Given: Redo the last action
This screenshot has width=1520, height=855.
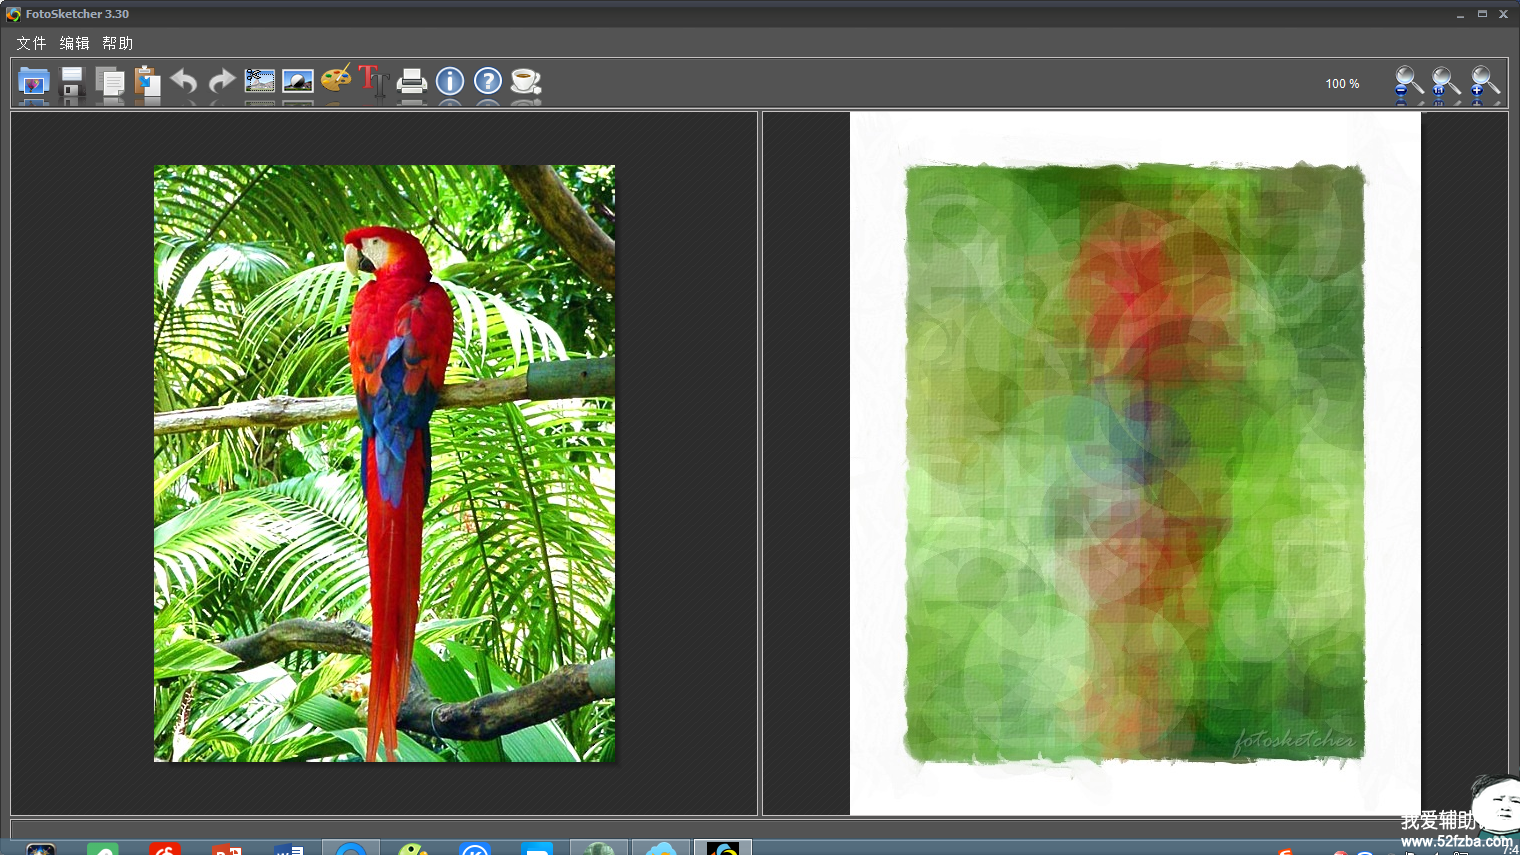Looking at the screenshot, I should [x=221, y=81].
